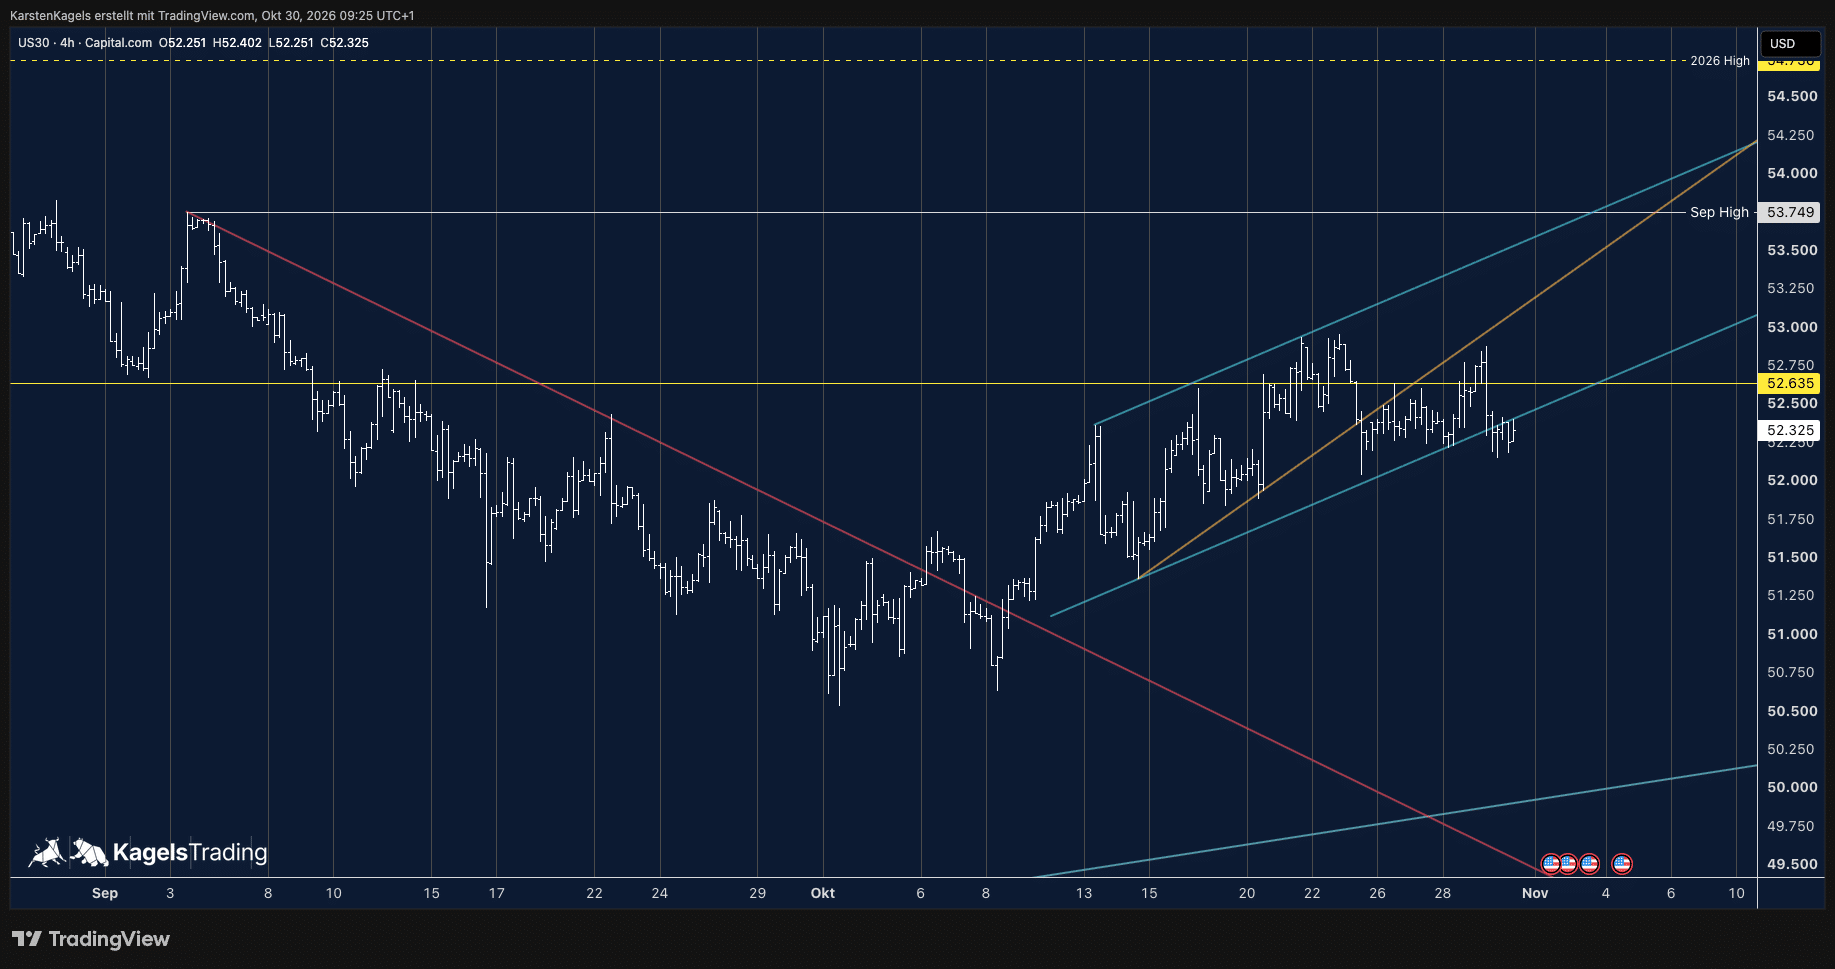Click the US30 symbol name in the chart legend

[x=33, y=43]
